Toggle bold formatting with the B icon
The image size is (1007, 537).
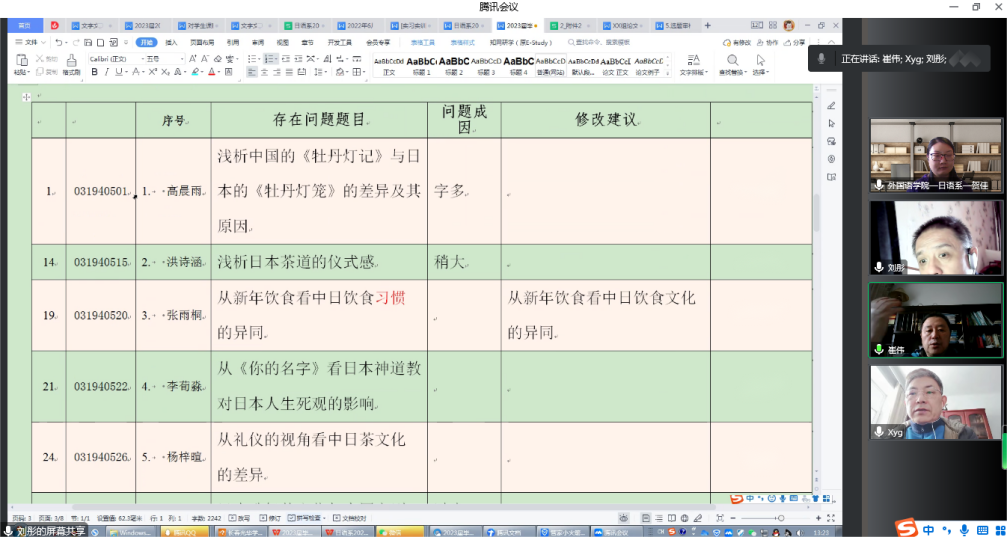pyautogui.click(x=93, y=72)
